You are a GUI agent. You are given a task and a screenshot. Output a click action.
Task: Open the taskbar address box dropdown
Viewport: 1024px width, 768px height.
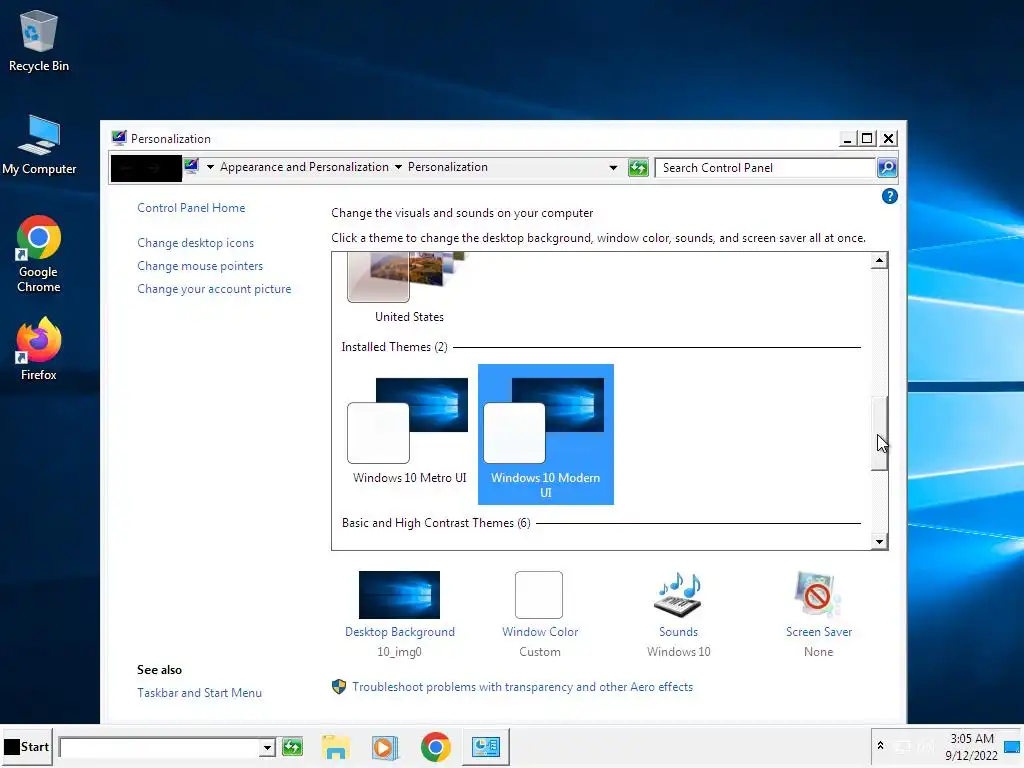coord(266,747)
